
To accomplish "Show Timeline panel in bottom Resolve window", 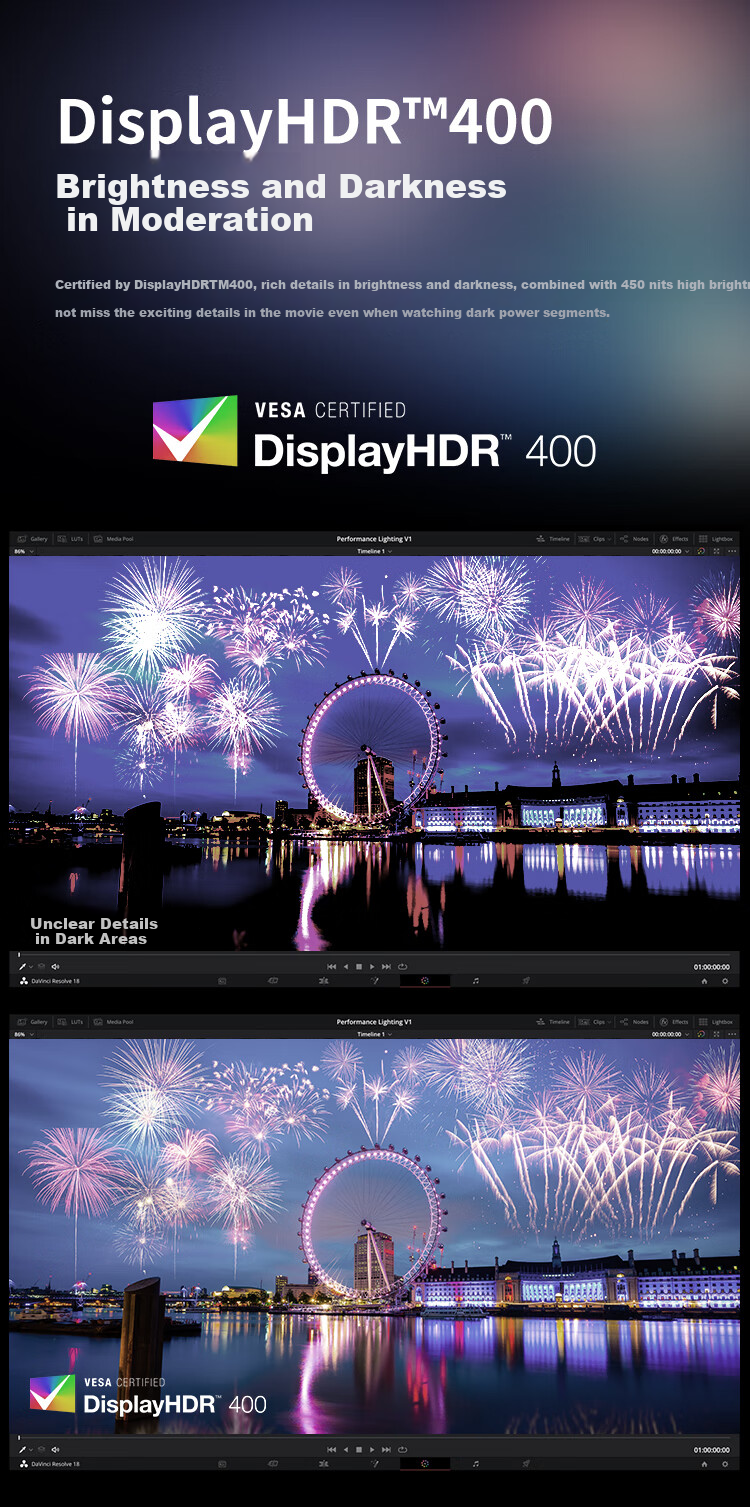I will click(x=554, y=1022).
